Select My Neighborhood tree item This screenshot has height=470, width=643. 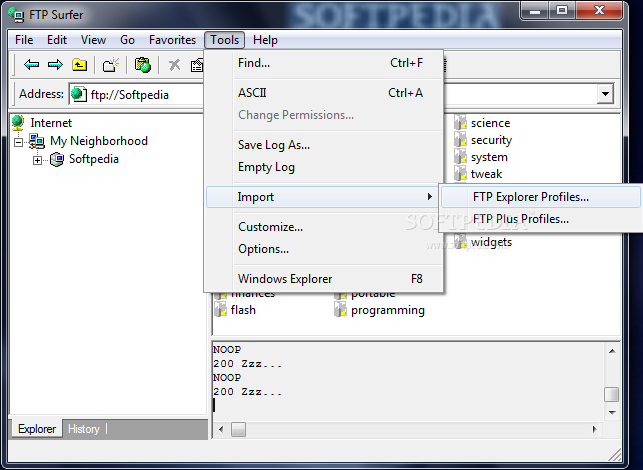[x=99, y=141]
